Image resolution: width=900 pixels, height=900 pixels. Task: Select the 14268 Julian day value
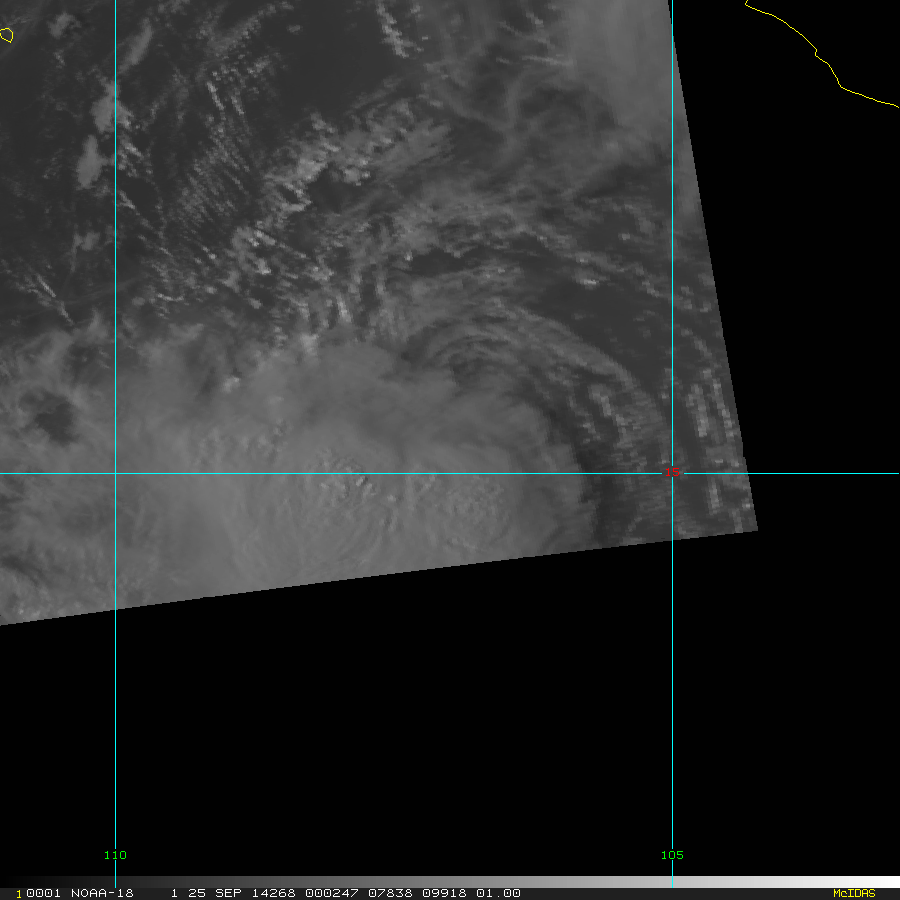click(274, 893)
